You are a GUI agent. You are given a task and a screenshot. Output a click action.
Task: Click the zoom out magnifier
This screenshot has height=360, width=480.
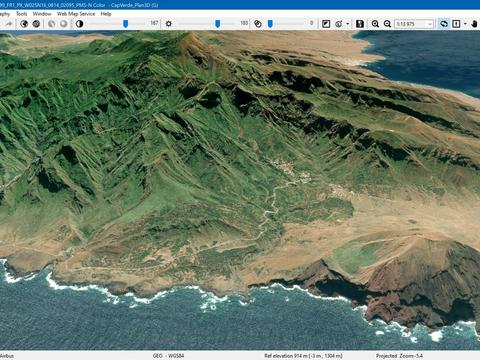click(x=387, y=24)
